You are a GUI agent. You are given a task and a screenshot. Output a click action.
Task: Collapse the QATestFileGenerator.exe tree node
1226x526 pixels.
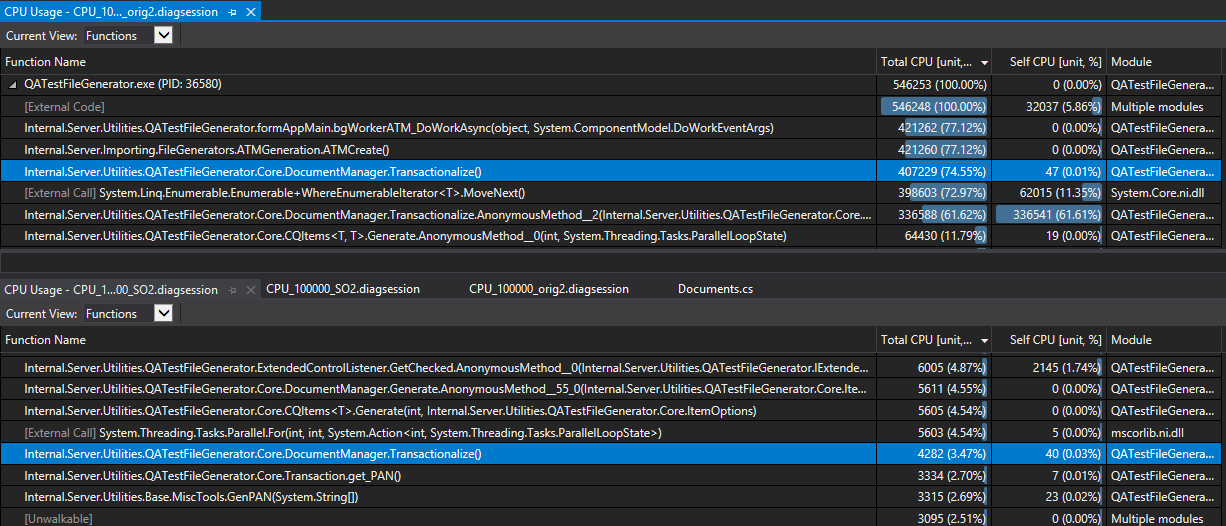click(x=13, y=85)
